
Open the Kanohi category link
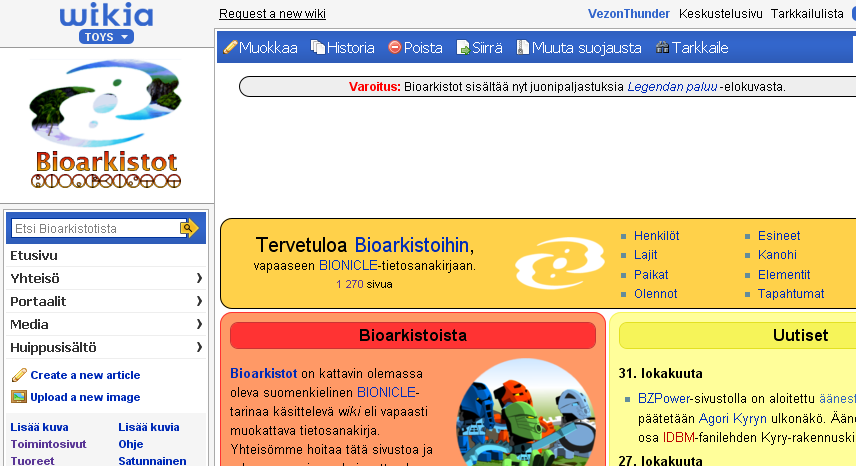tap(777, 255)
